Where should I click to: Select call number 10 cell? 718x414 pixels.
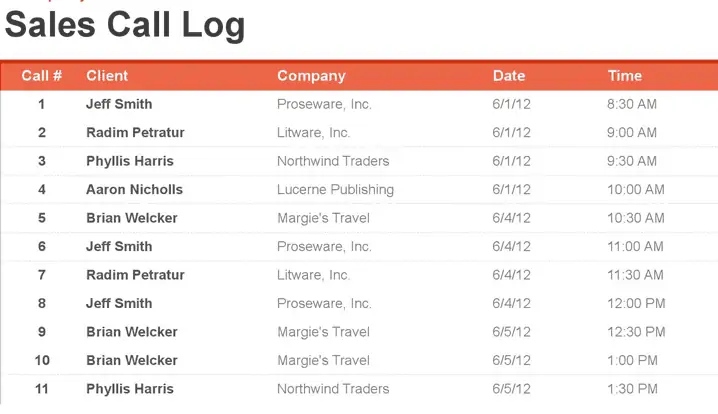pos(42,360)
